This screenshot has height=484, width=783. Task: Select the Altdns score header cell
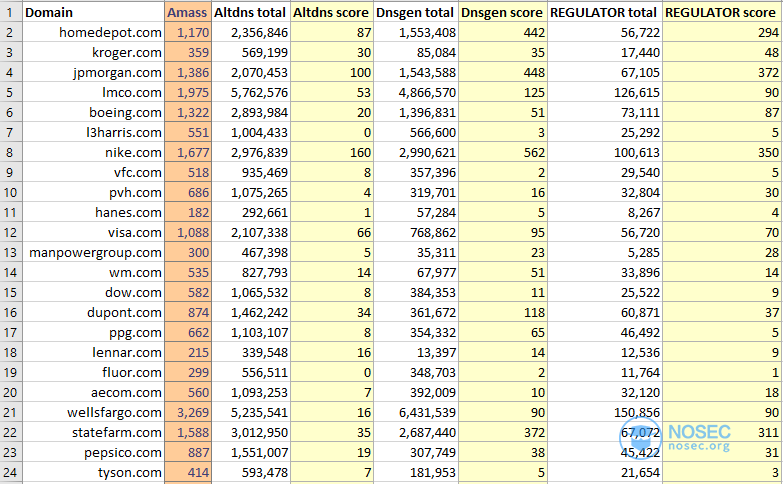pyautogui.click(x=332, y=12)
